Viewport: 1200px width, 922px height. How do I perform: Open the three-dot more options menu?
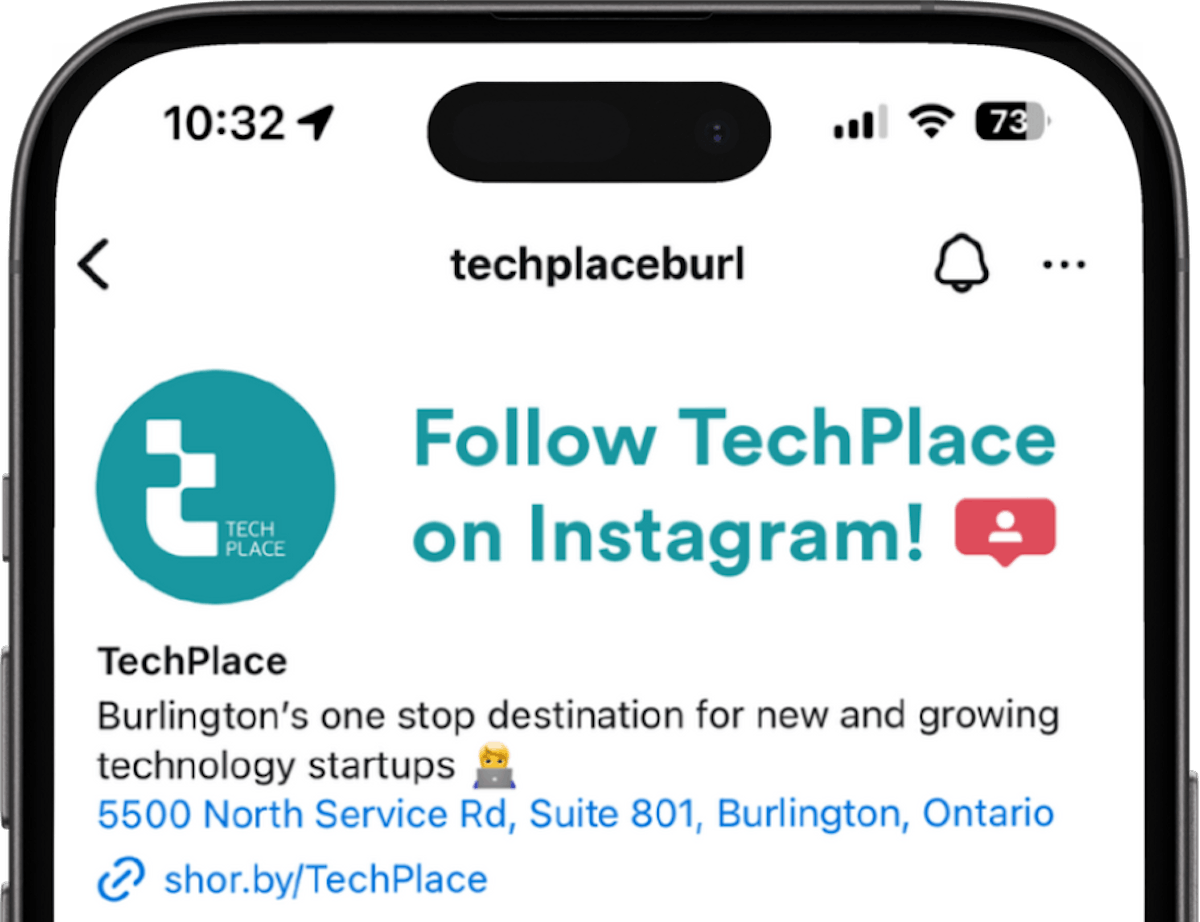click(1064, 264)
